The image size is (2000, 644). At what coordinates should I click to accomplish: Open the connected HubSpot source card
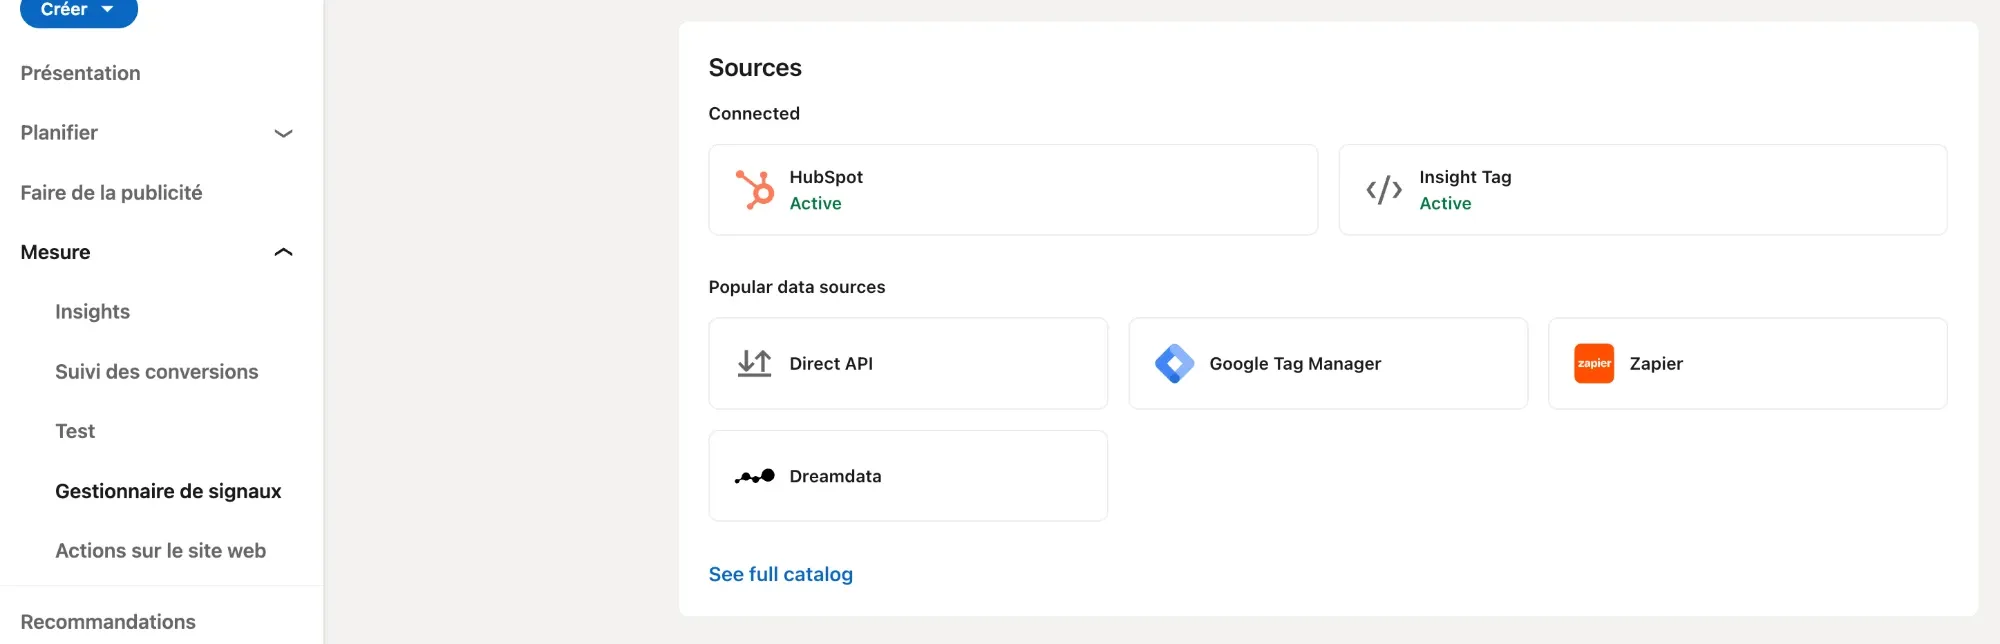pos(1013,190)
